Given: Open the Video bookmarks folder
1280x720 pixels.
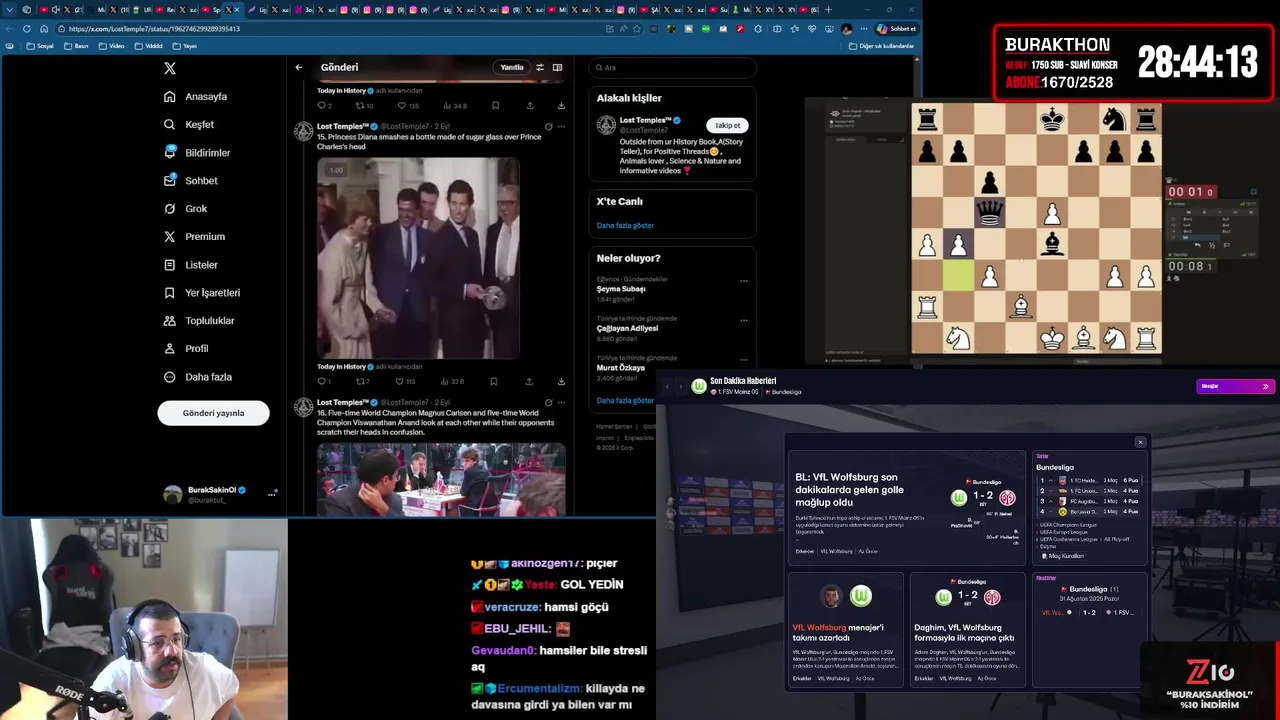Looking at the screenshot, I should click(112, 46).
